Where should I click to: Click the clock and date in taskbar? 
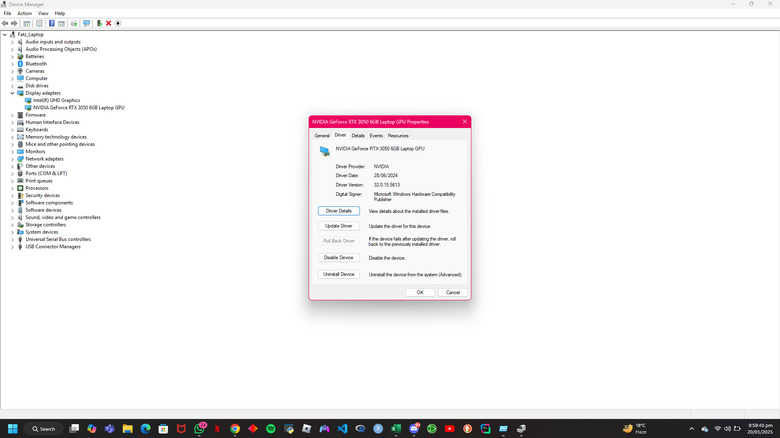coord(760,429)
